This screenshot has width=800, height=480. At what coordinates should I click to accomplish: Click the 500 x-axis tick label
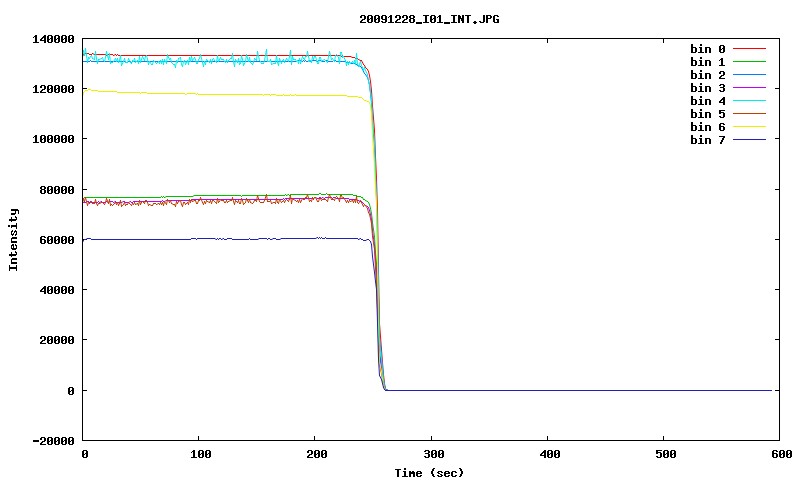[x=665, y=454]
